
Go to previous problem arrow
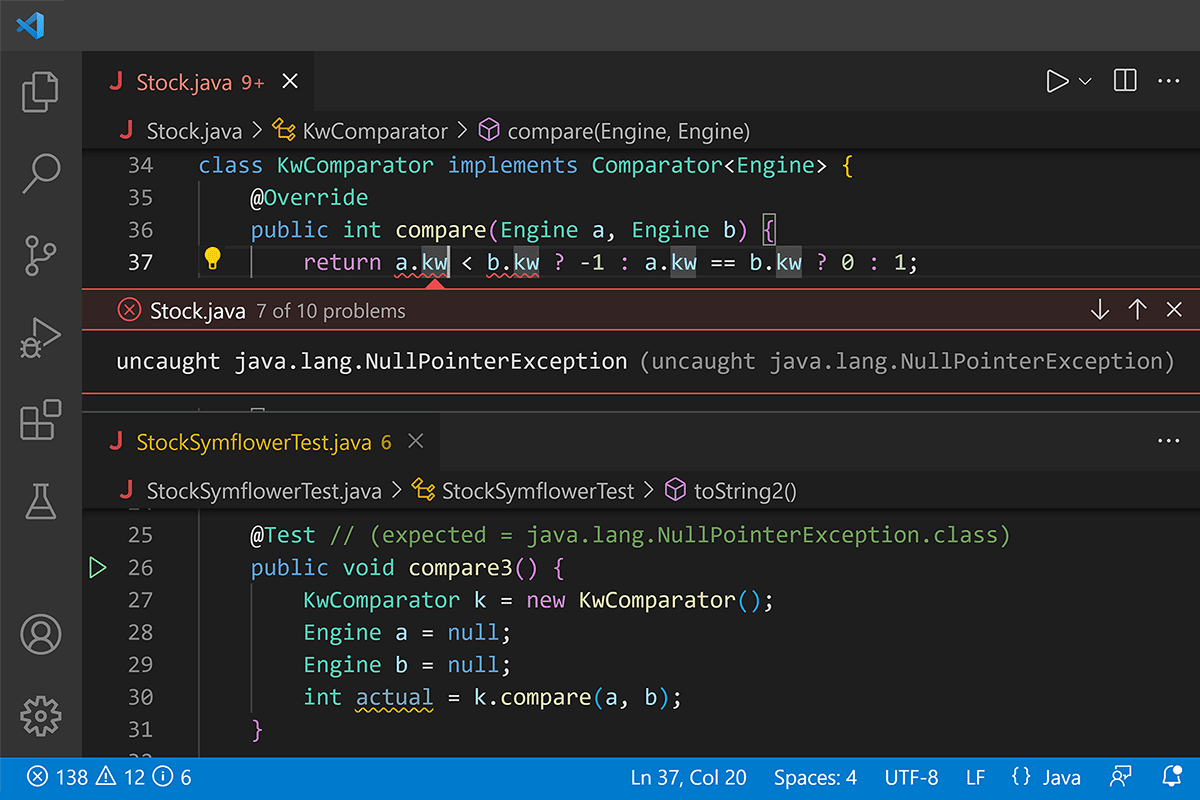click(x=1137, y=310)
